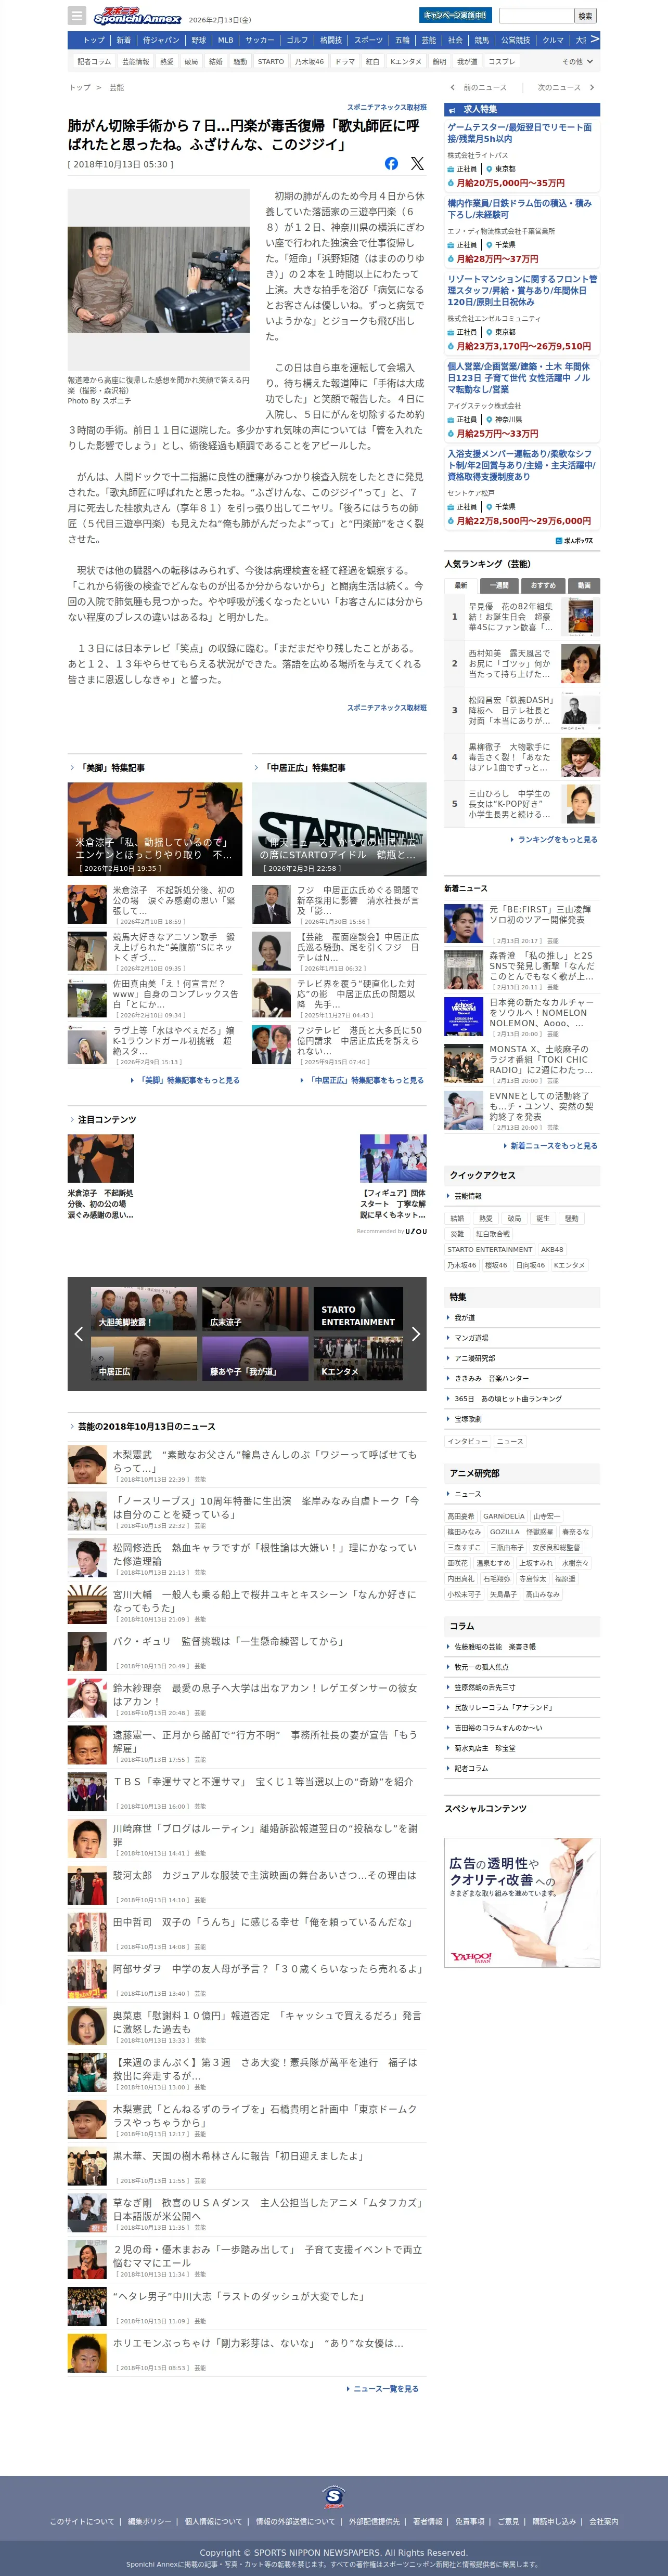Open the article photo of Enraku
This screenshot has height=2576, width=668.
click(x=159, y=280)
